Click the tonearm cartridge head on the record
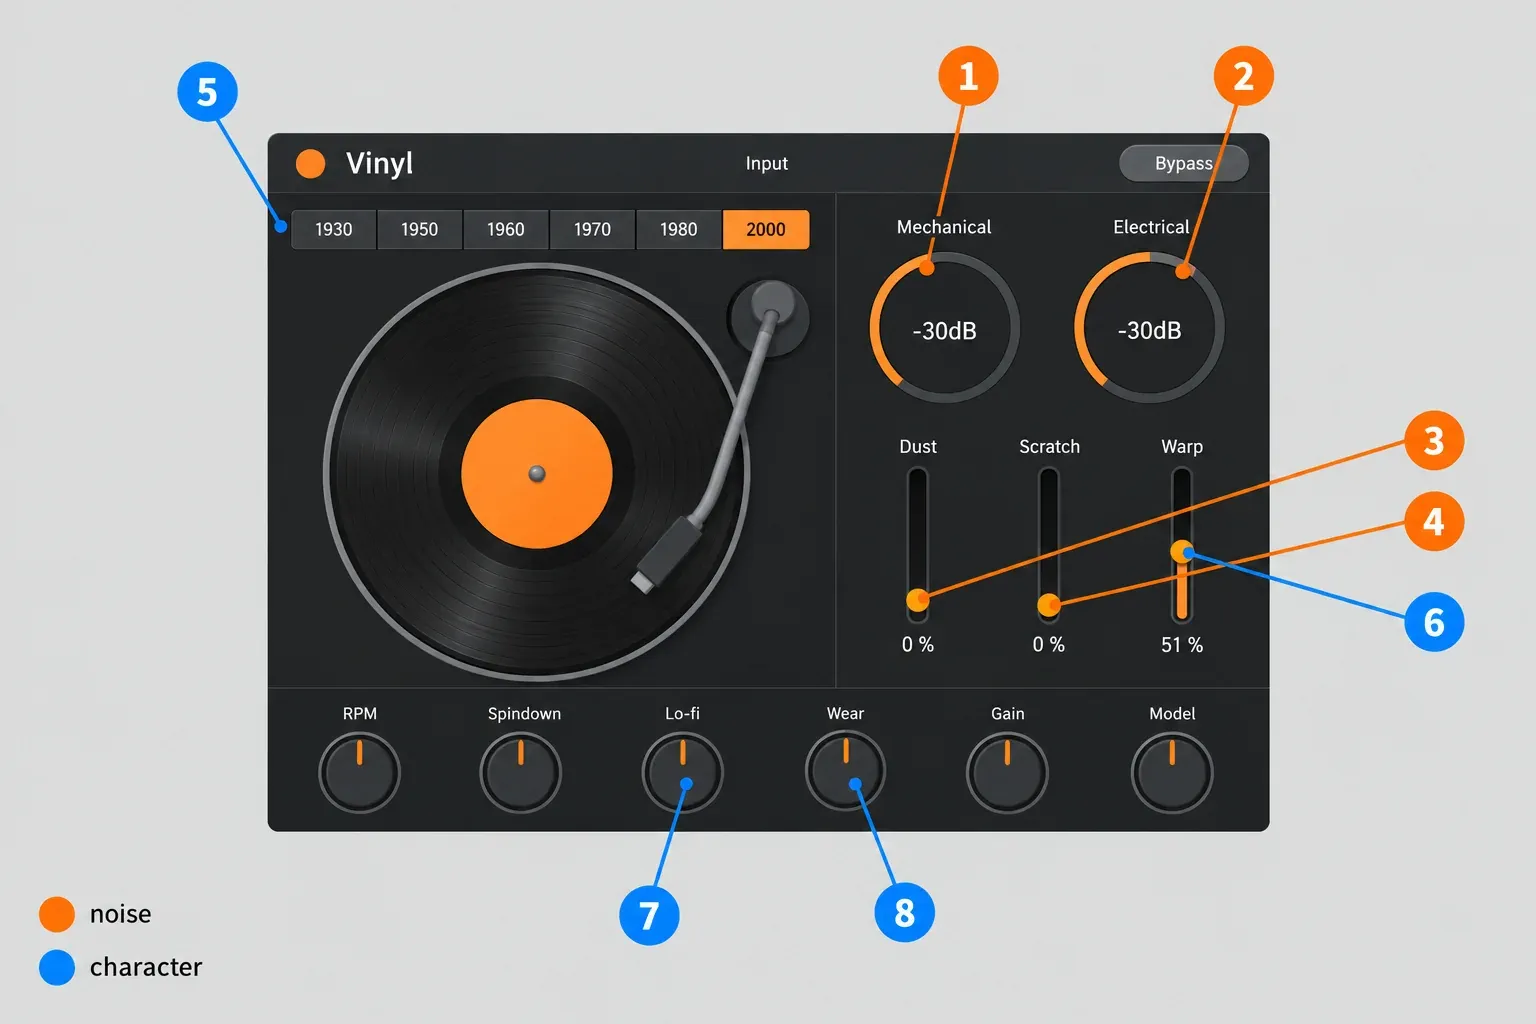 point(665,553)
